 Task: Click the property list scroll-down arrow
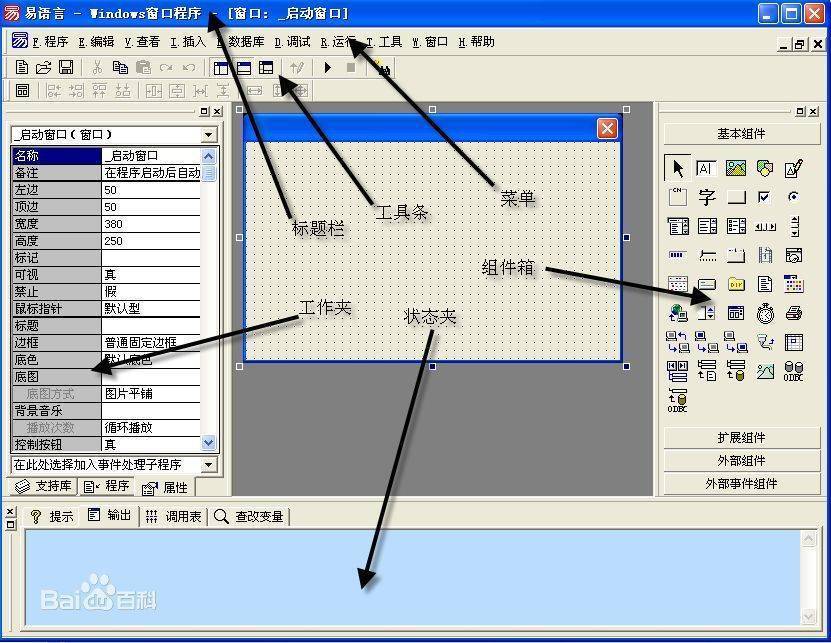[x=209, y=443]
